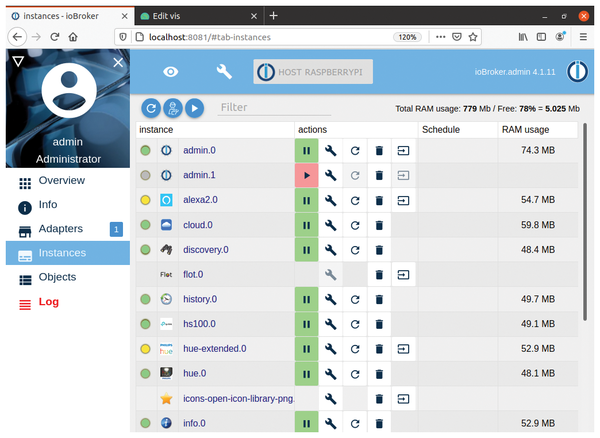
Task: Restart the history.0 instance
Action: (x=355, y=300)
